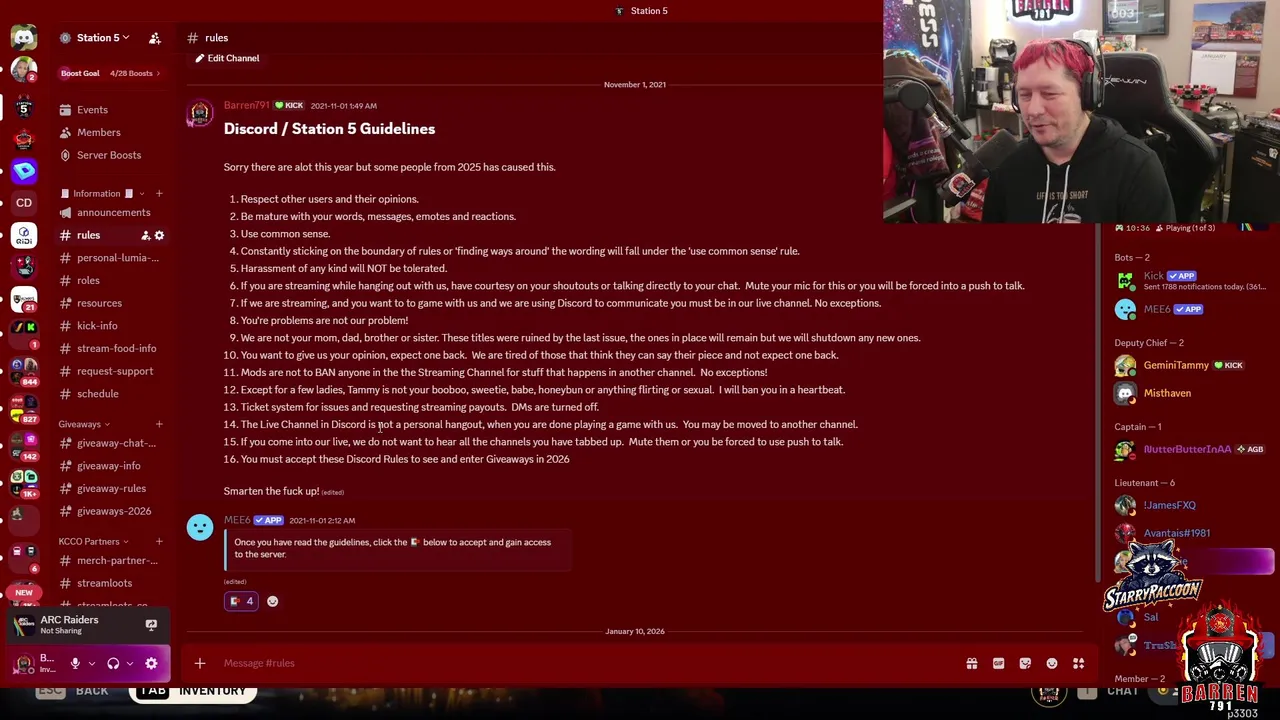The height and width of the screenshot is (720, 1280).
Task: Click Barren791 avatar on guidelines post
Action: (x=200, y=113)
